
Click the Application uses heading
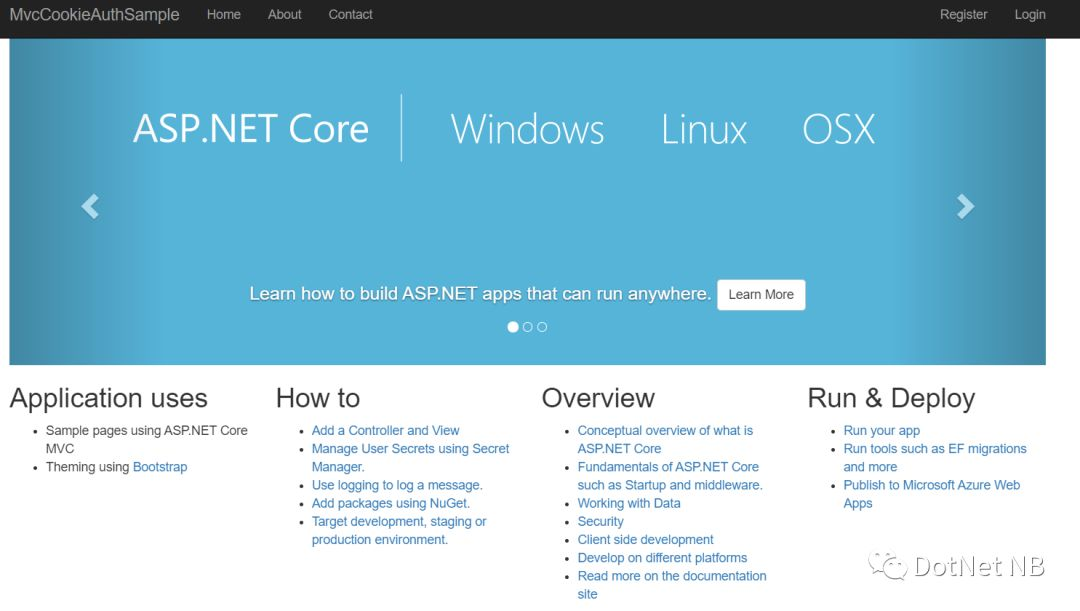tap(108, 398)
